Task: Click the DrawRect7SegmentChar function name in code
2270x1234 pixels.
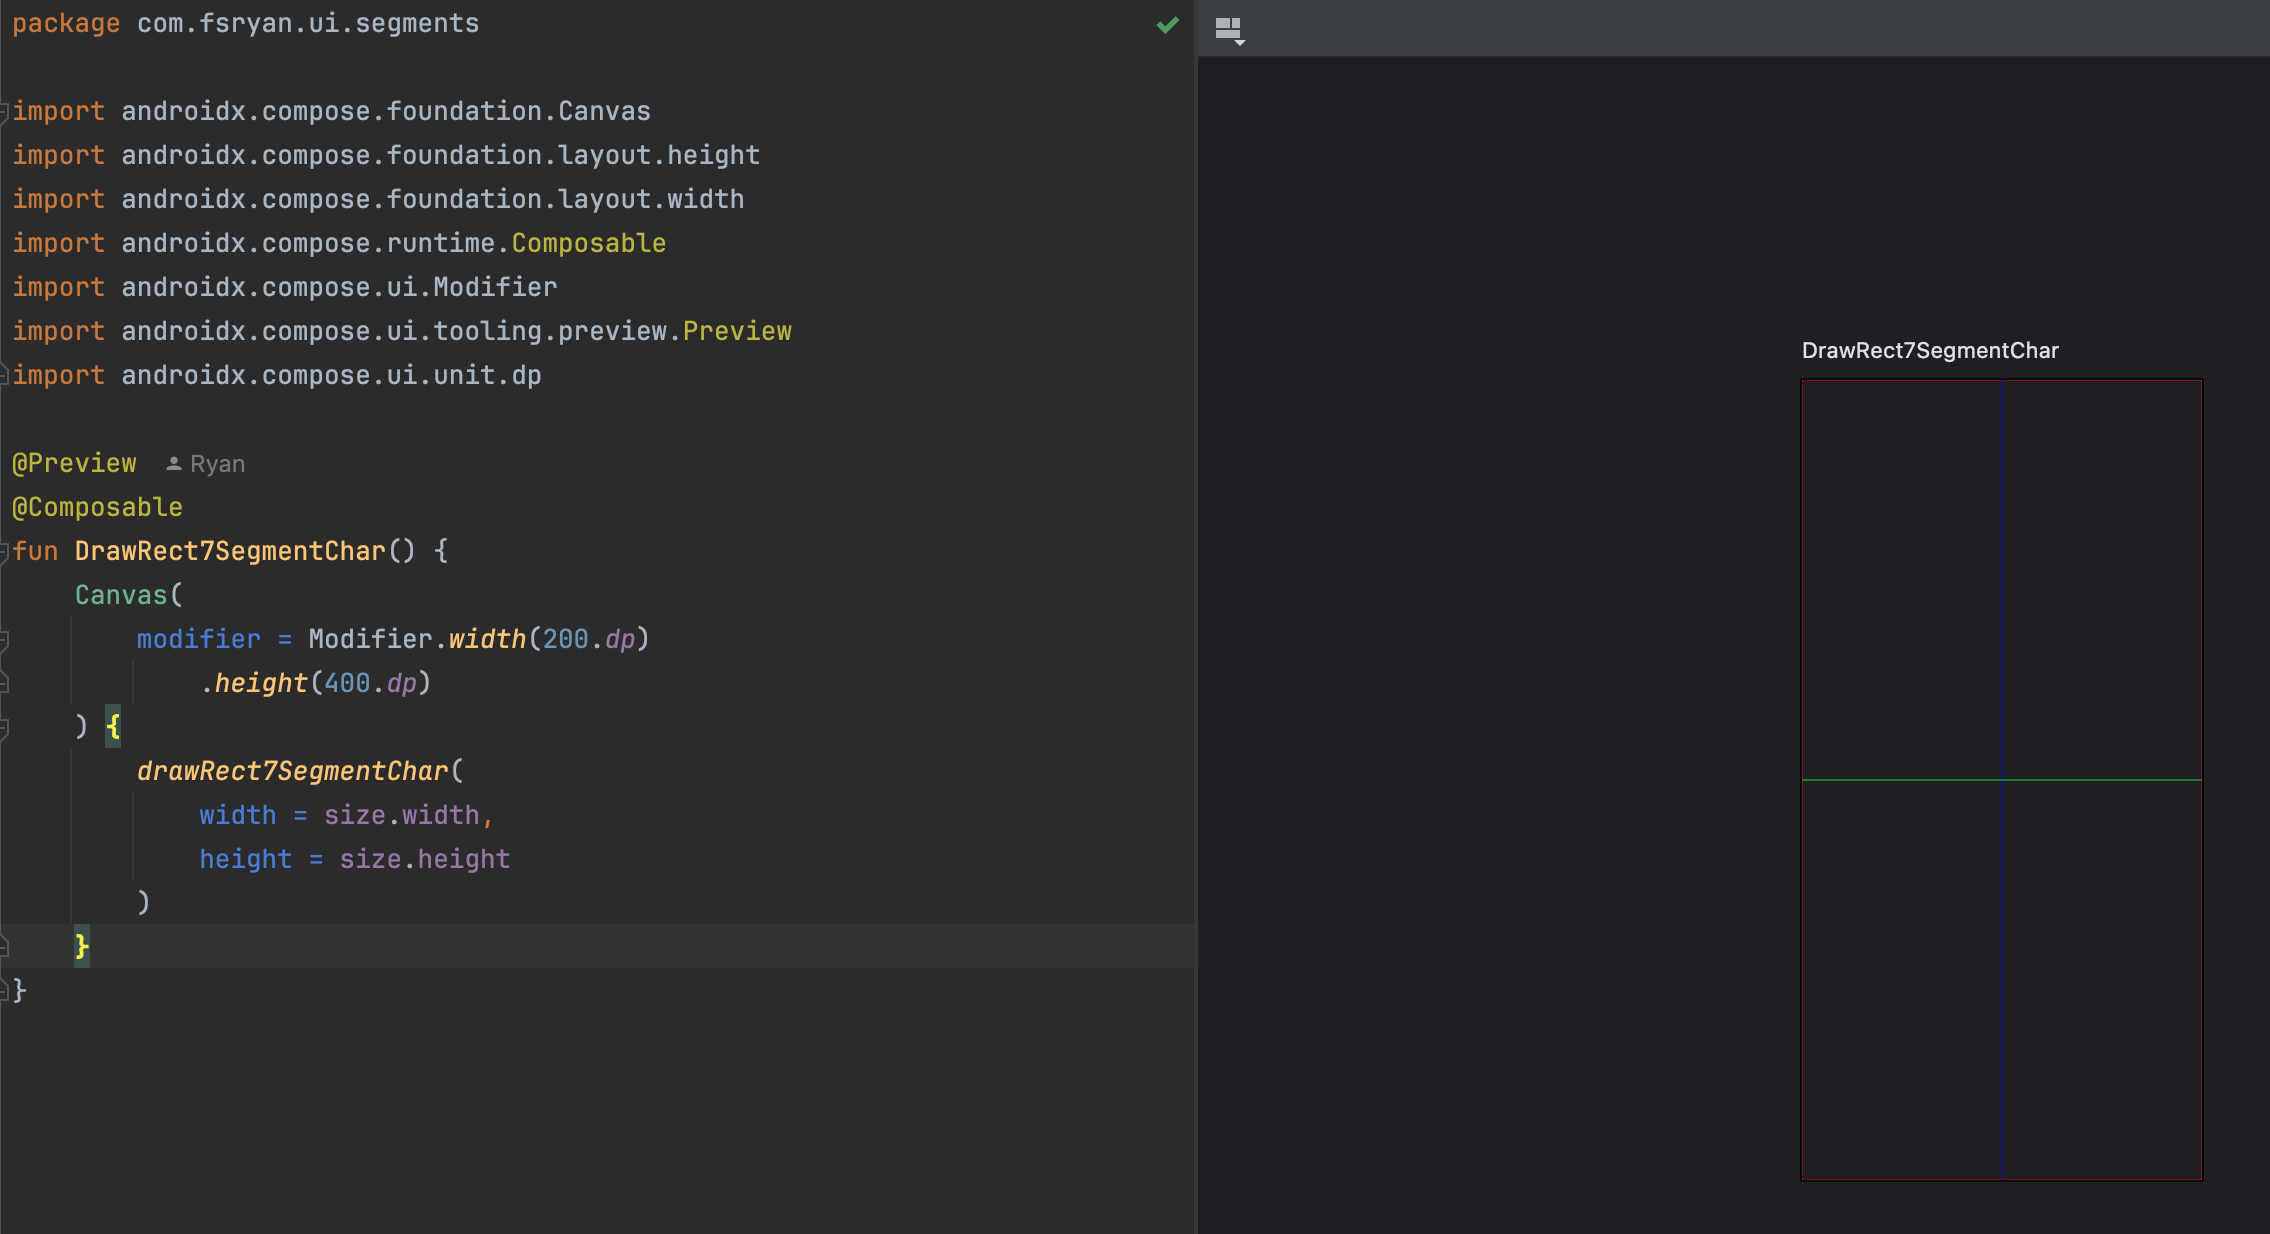Action: (230, 551)
